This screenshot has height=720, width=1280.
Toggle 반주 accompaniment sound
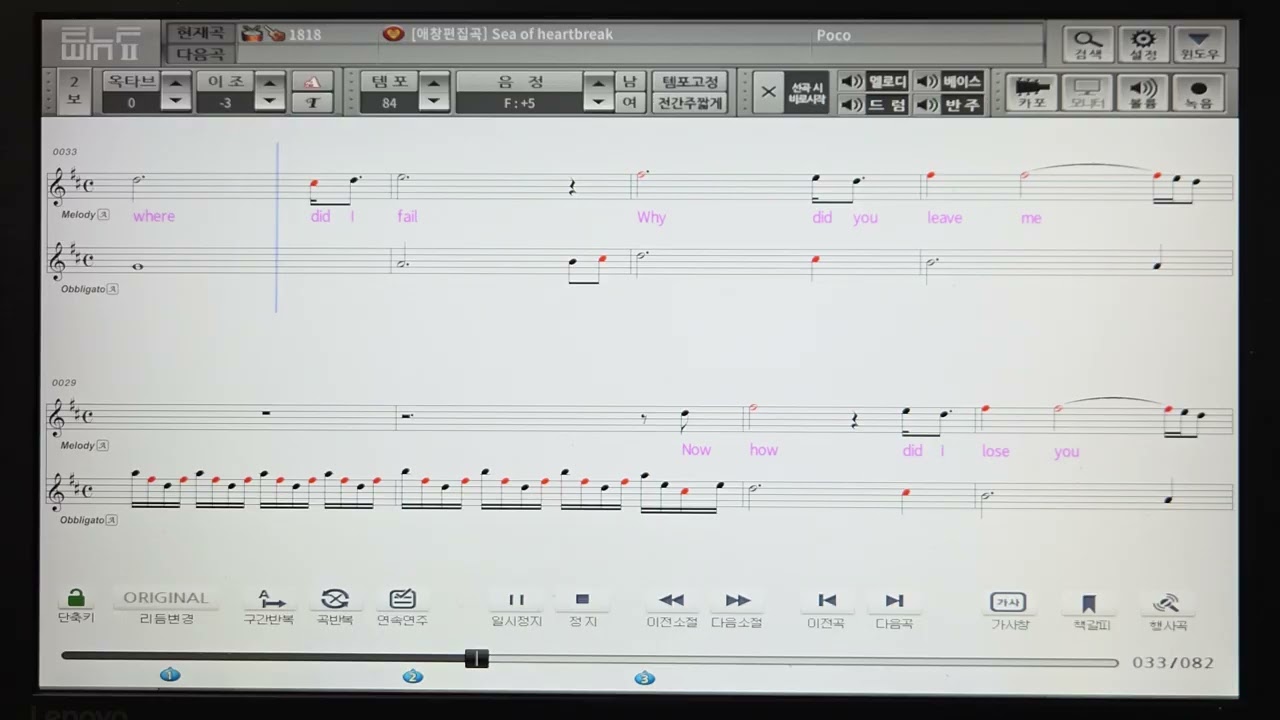click(x=950, y=104)
